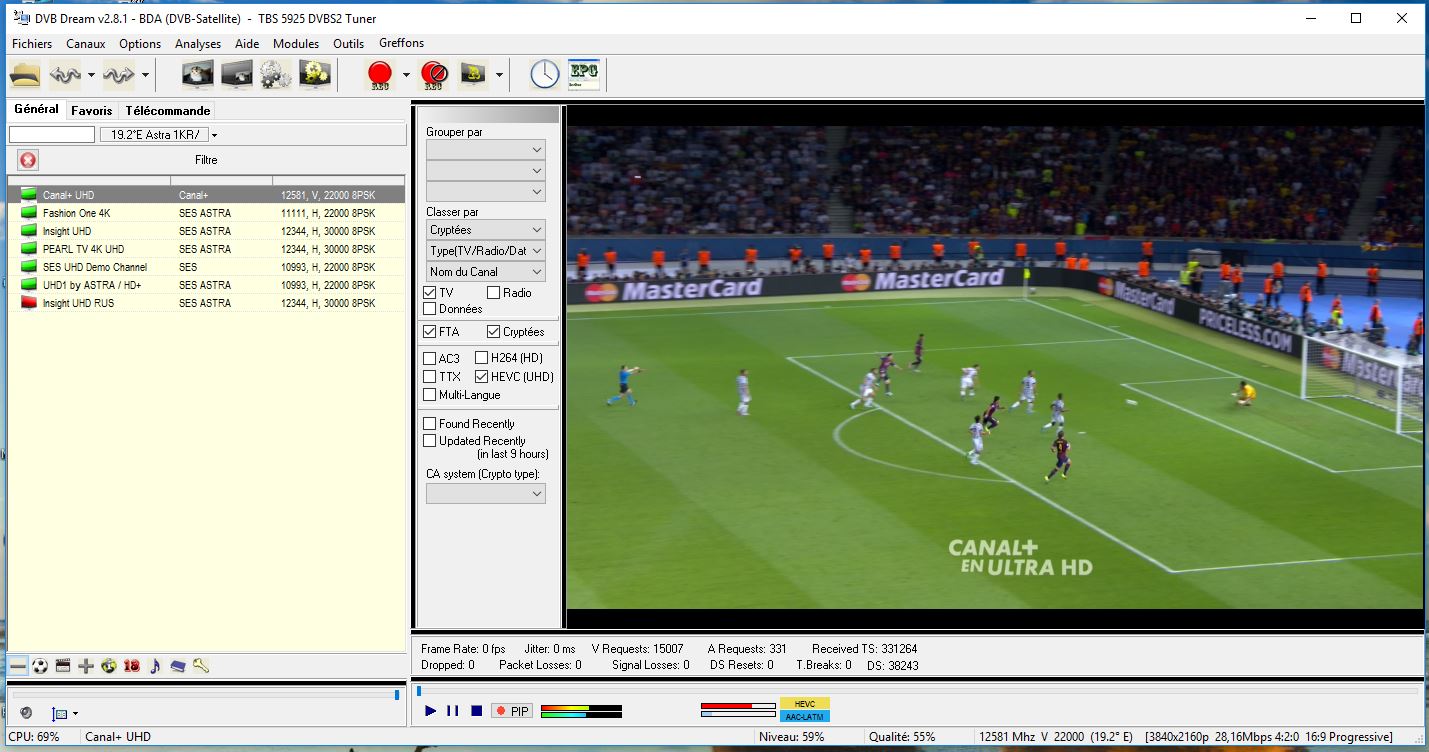
Task: Select the globe news category icon
Action: (109, 665)
